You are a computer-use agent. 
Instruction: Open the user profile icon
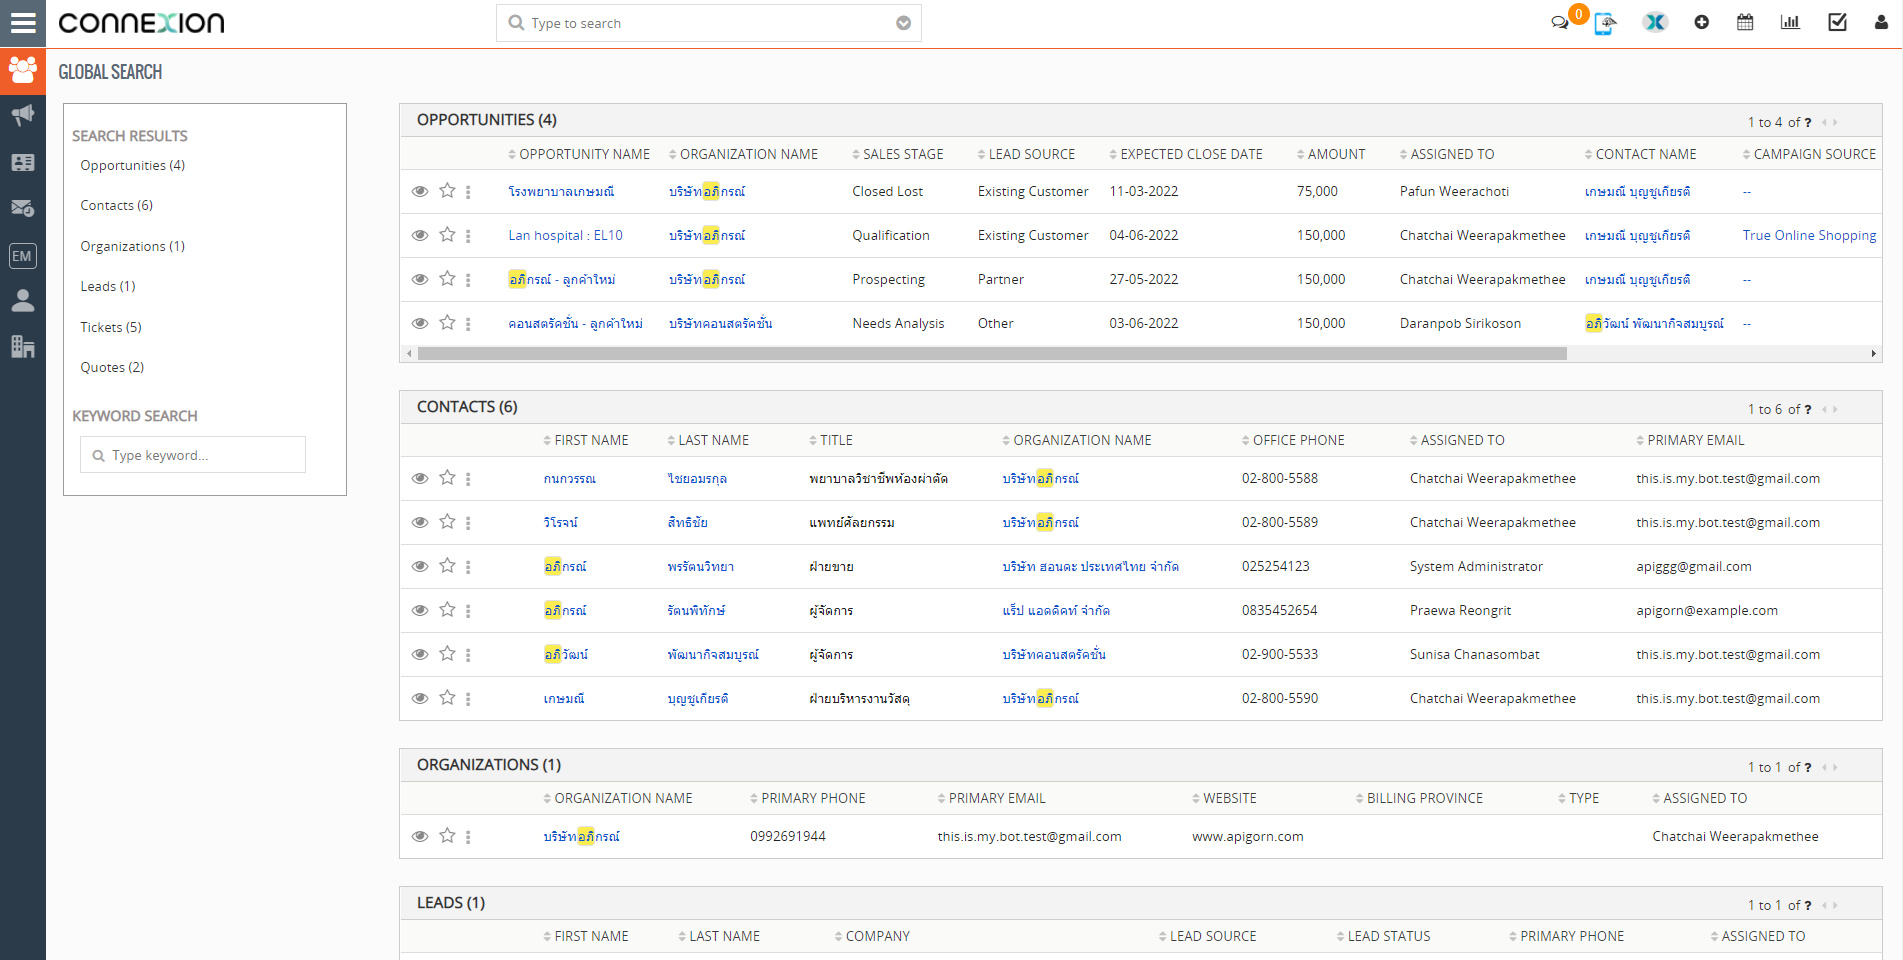[1880, 22]
